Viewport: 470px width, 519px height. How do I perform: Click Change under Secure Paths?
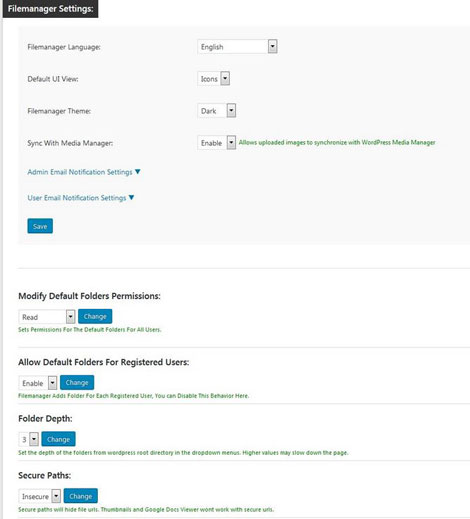point(81,496)
